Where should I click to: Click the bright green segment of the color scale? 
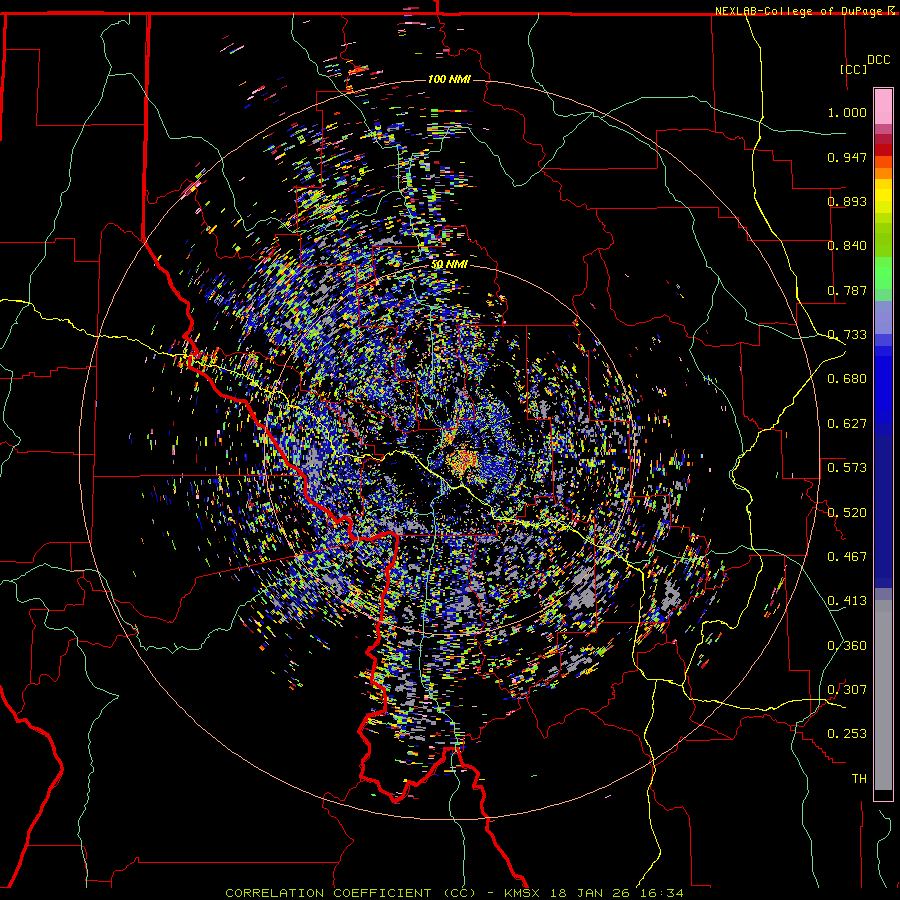(883, 273)
